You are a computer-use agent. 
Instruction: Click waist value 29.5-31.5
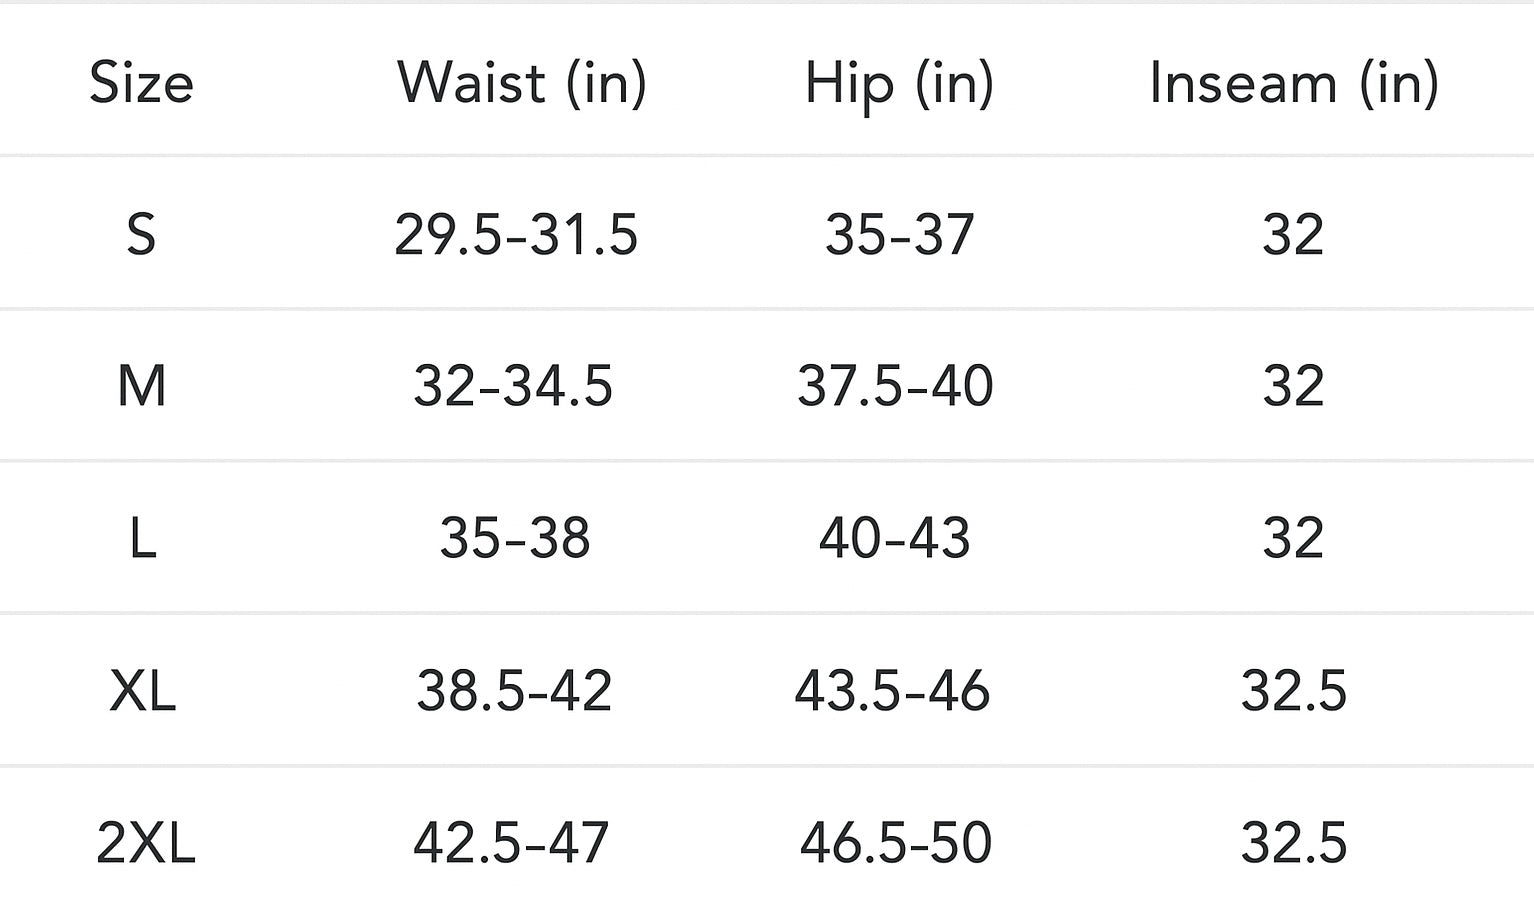516,235
